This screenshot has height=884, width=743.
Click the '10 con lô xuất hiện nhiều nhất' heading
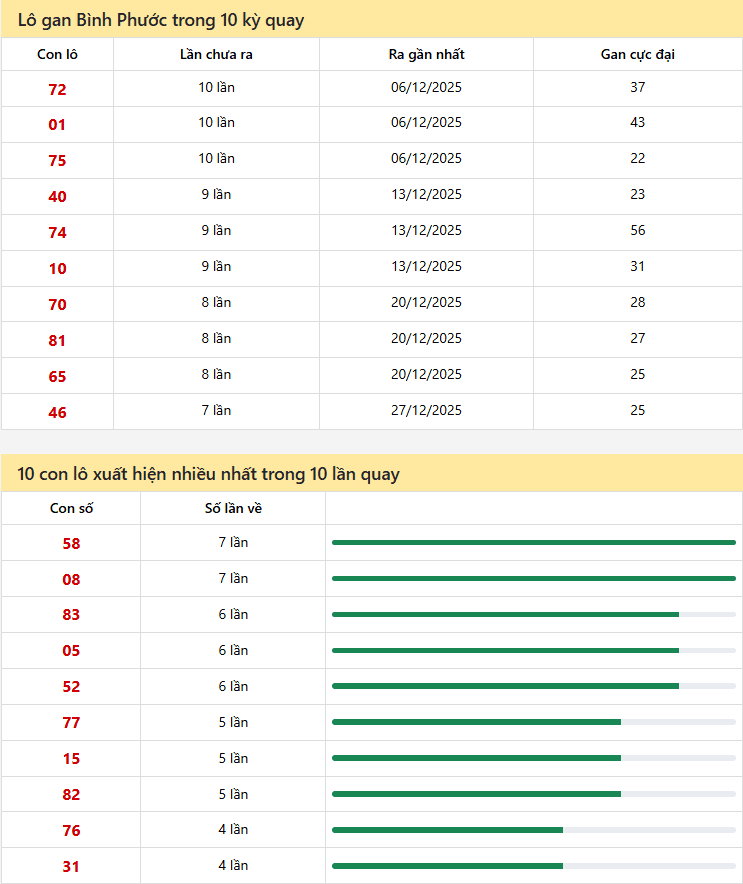208,474
